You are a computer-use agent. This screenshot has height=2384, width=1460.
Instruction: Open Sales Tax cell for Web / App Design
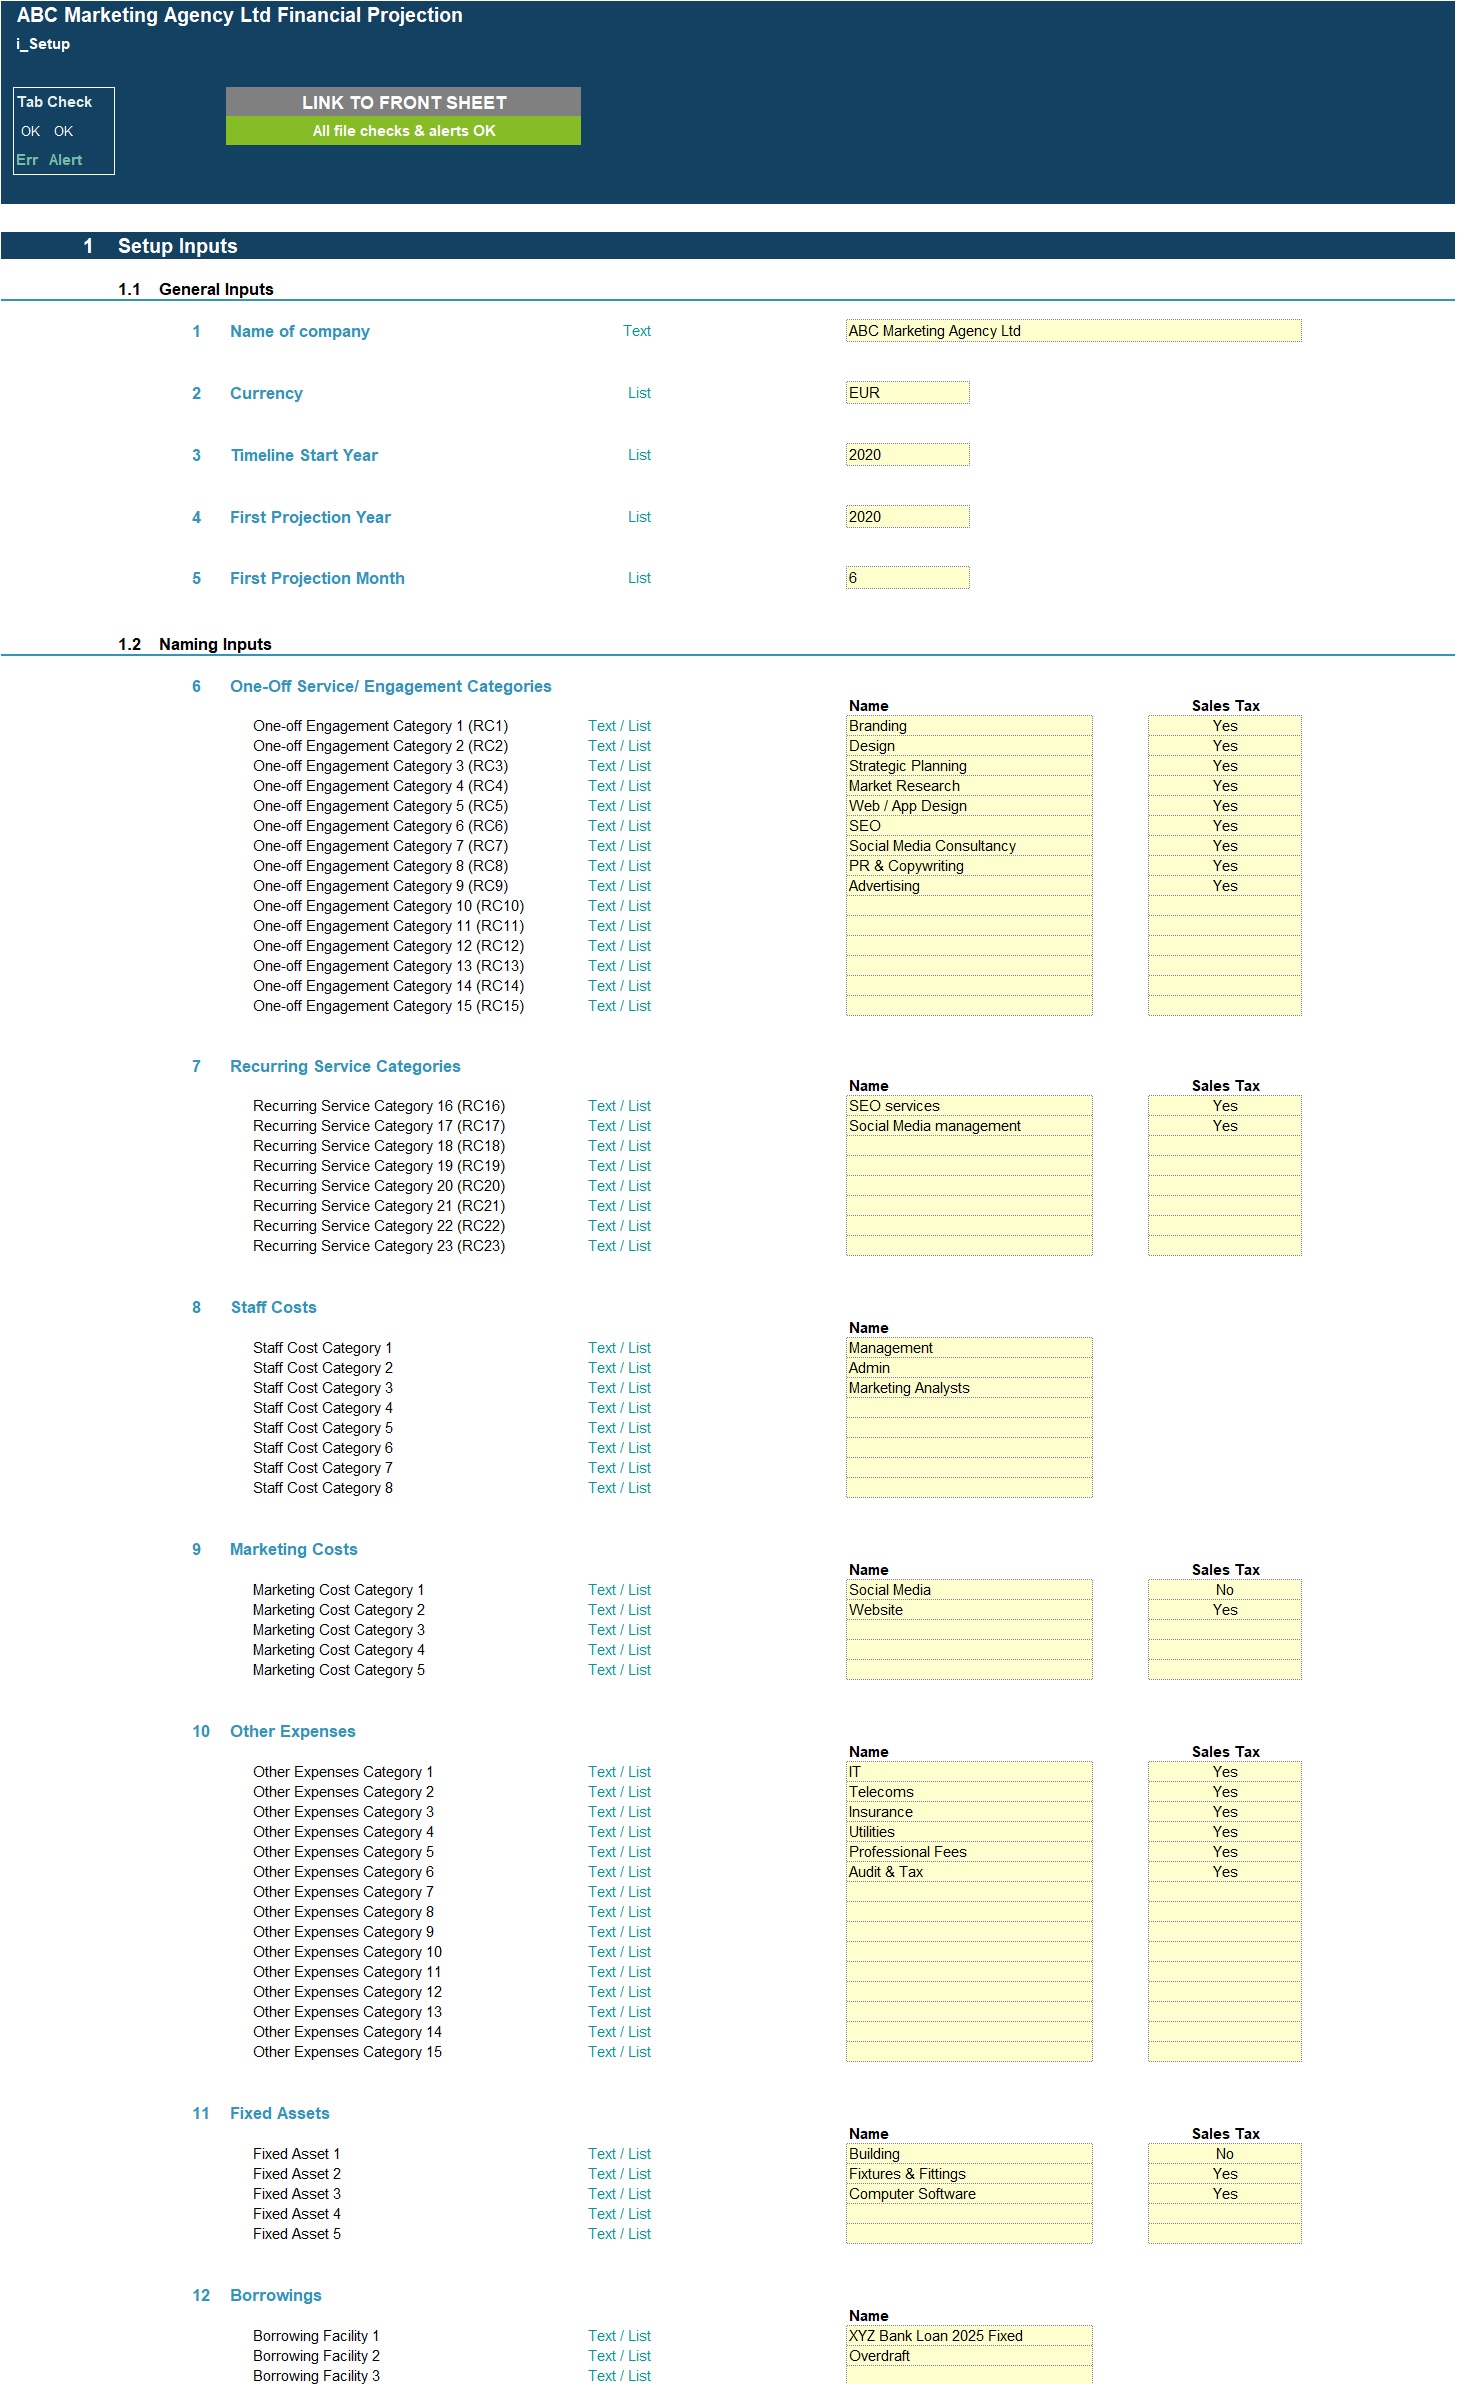1224,806
